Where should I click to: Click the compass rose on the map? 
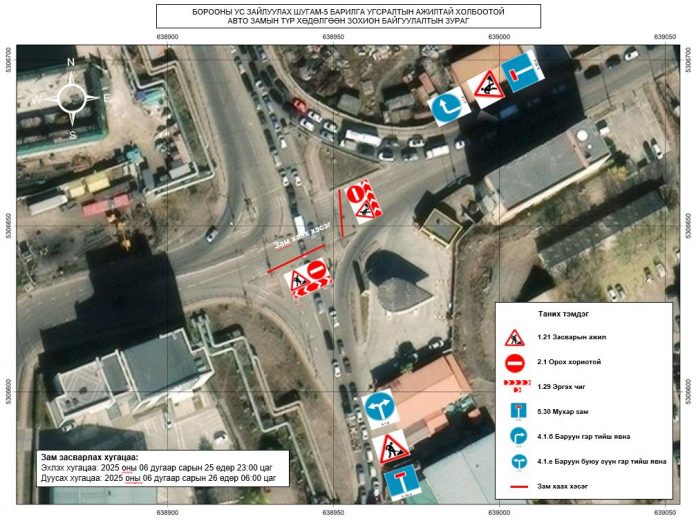(72, 98)
